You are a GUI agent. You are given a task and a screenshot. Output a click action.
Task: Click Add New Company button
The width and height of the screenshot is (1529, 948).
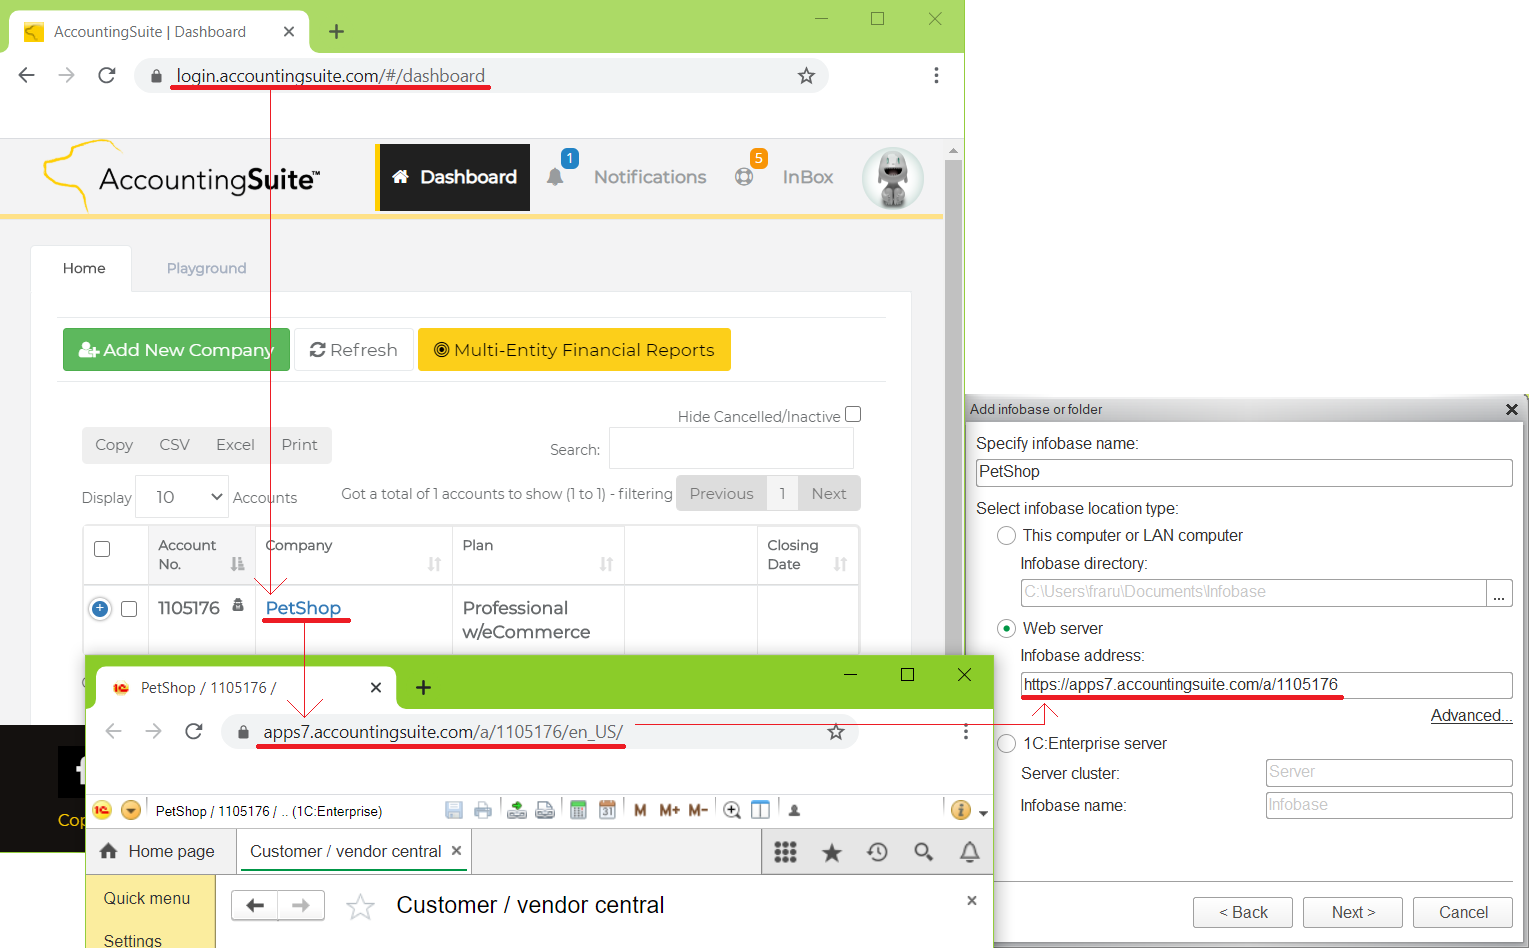click(176, 349)
